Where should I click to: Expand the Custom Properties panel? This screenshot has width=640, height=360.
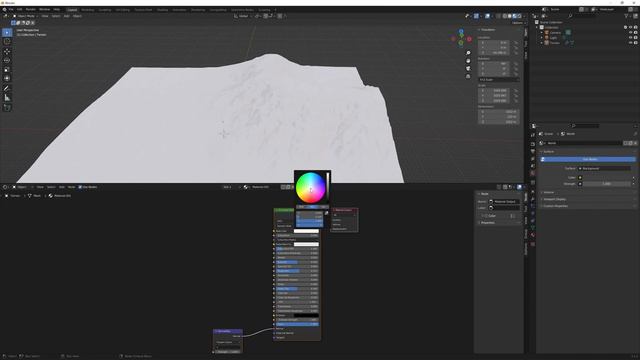(x=555, y=206)
